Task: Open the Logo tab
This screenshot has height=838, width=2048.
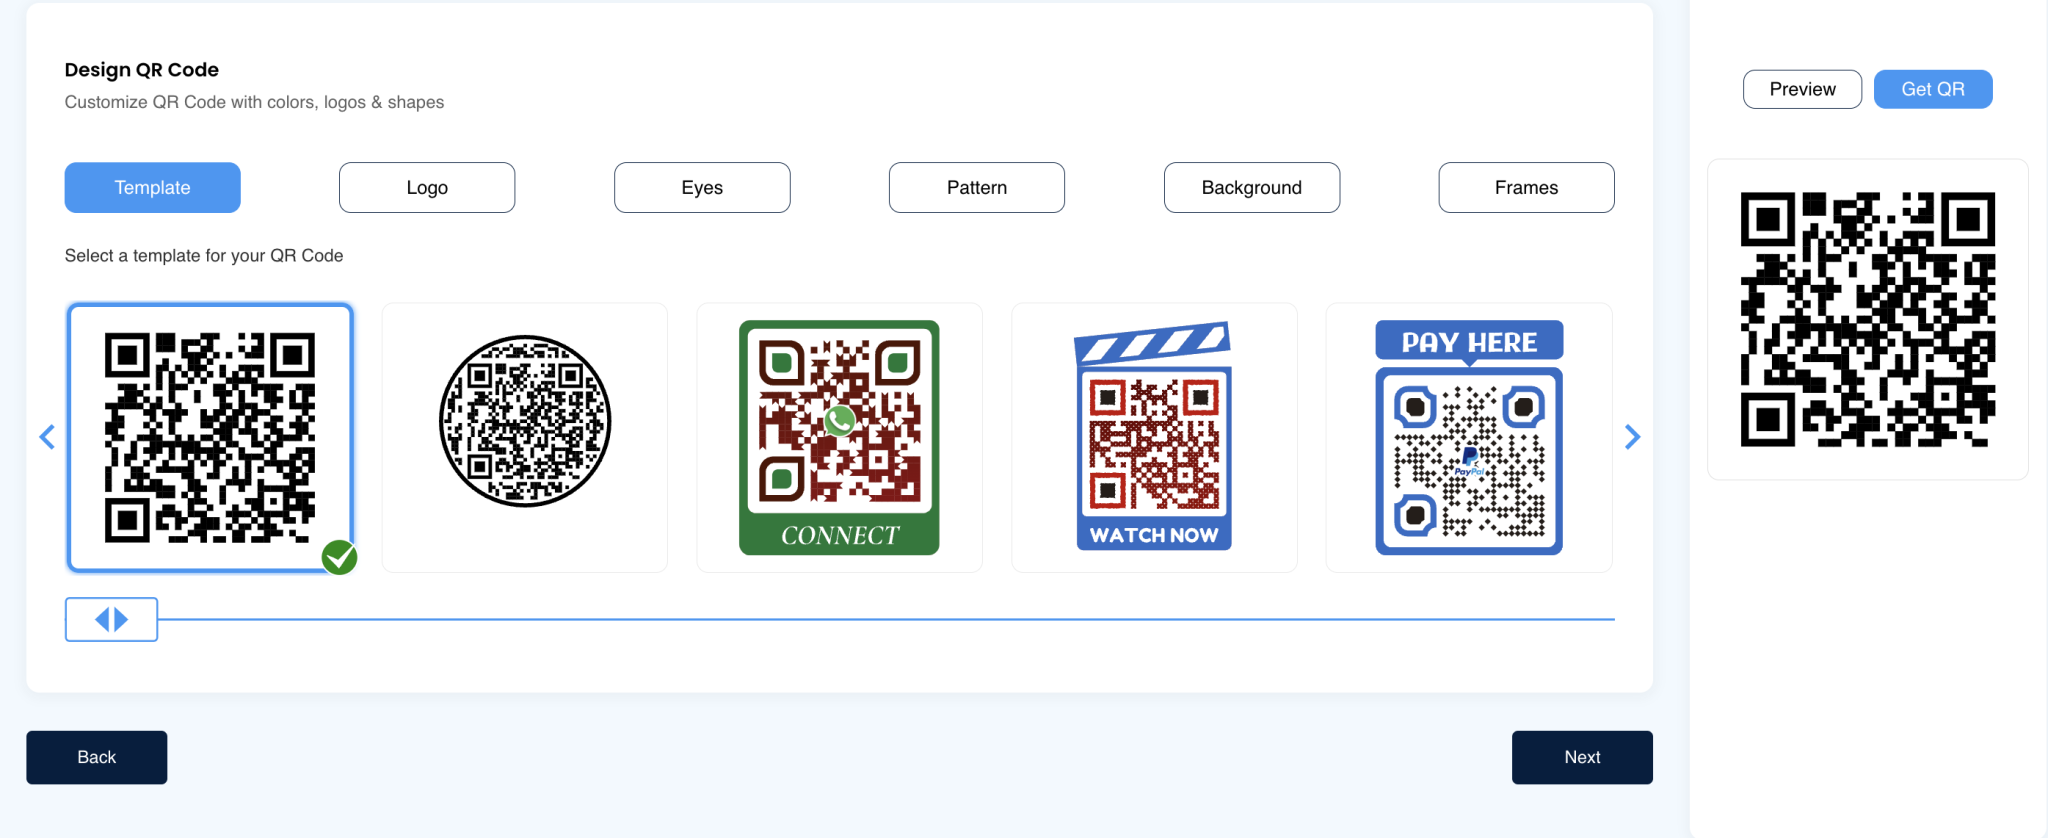Action: tap(427, 188)
